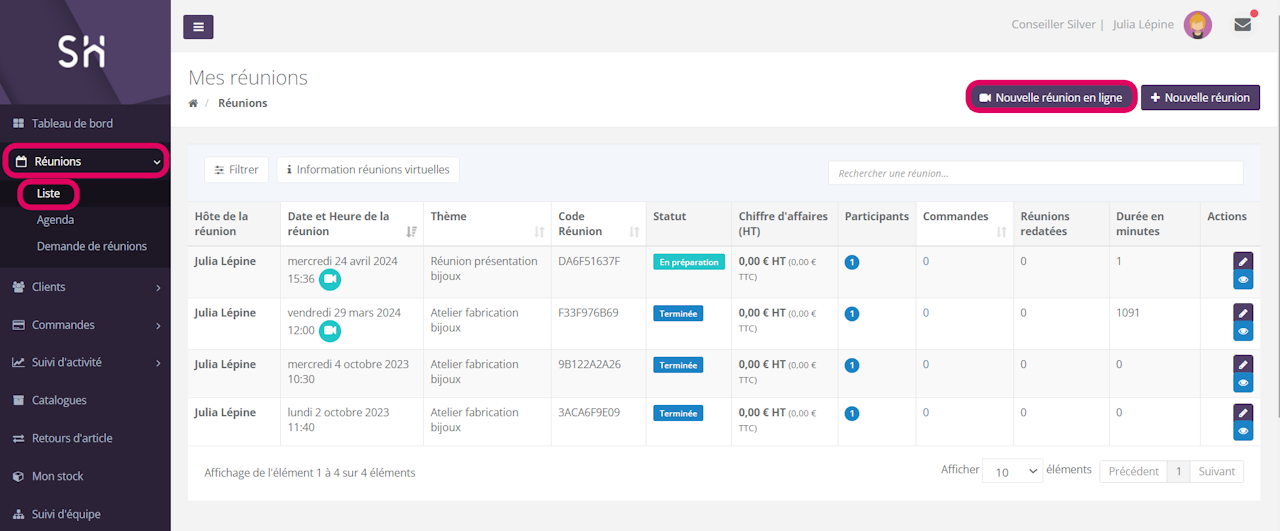This screenshot has width=1280, height=531.
Task: Click Suivant pagination button
Action: (x=1216, y=471)
